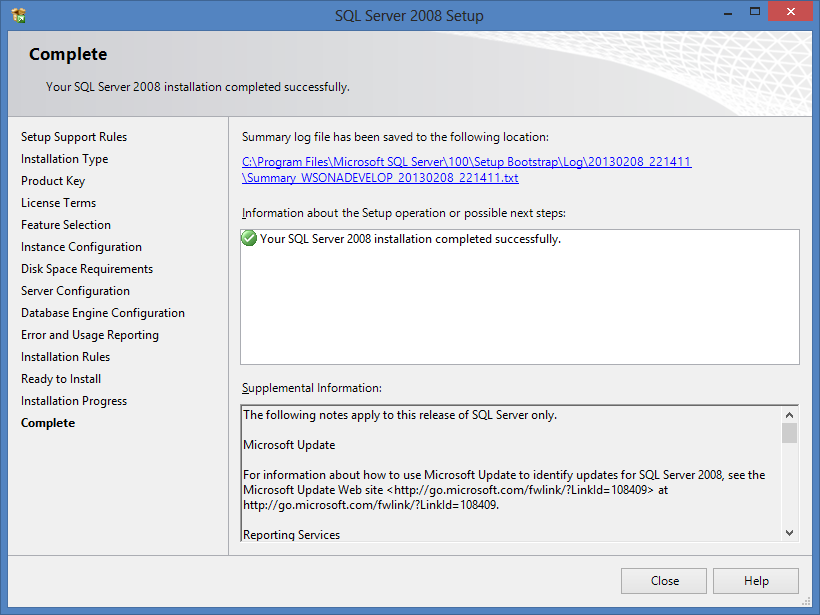The width and height of the screenshot is (820, 615).
Task: Open Help for setup
Action: click(x=756, y=580)
